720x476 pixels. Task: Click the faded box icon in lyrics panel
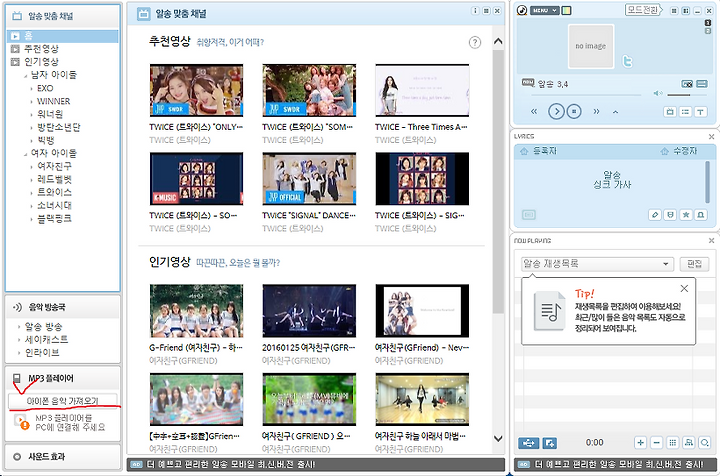529,214
